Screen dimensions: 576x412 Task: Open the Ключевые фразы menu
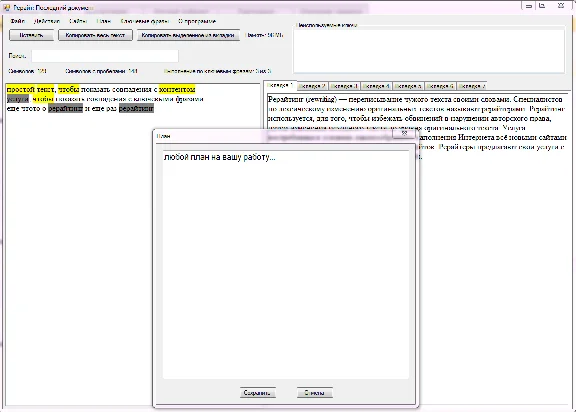[x=145, y=21]
